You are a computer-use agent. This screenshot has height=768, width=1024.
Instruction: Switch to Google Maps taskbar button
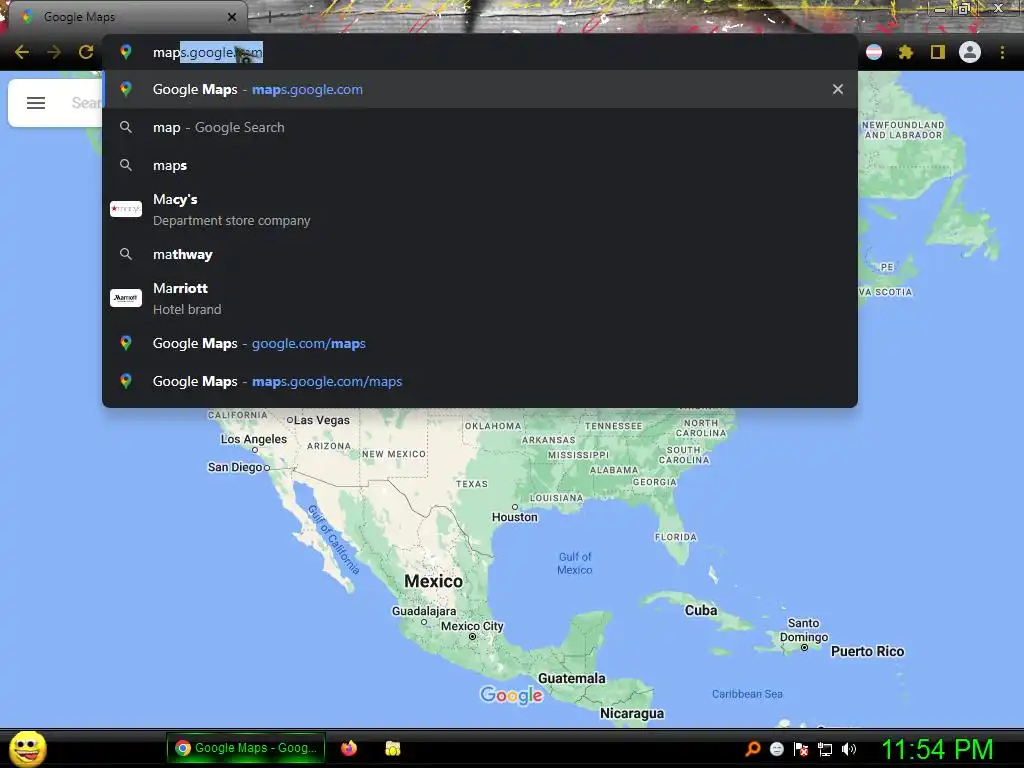pyautogui.click(x=246, y=748)
